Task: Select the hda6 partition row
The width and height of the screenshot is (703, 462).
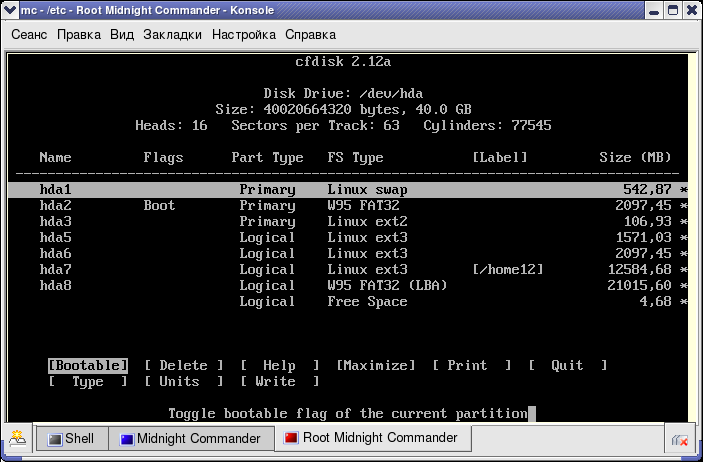Action: [x=348, y=254]
